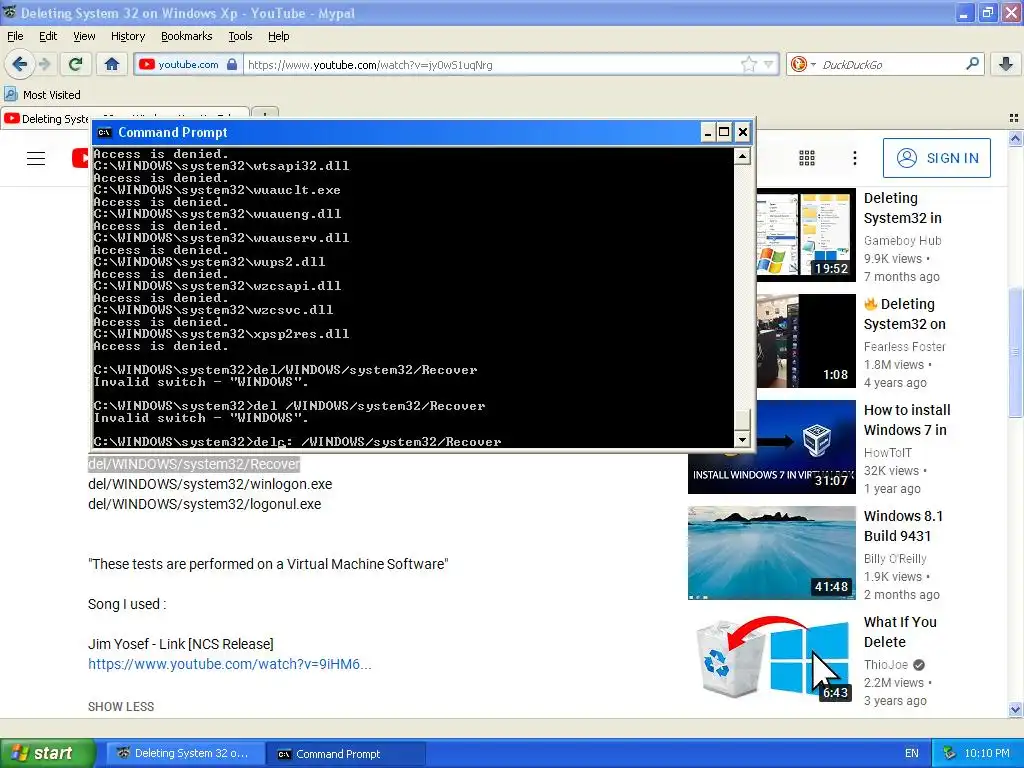Click the Most Visited bookmark icon
Screen dimensions: 1024x768
click(10, 94)
